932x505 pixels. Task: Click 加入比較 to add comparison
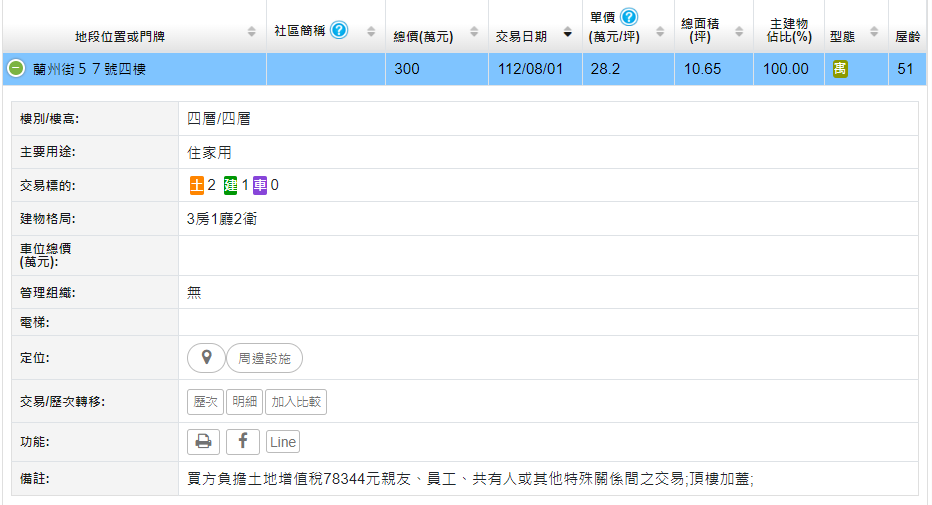(297, 402)
